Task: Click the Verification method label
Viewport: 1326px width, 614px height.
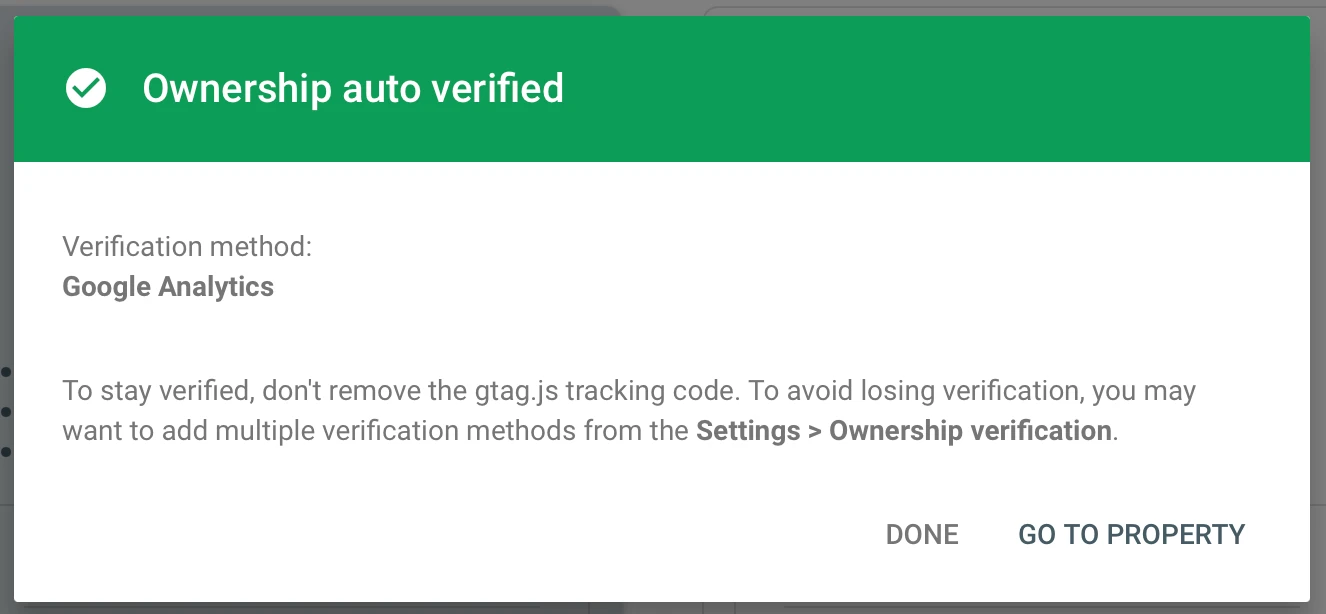Action: pyautogui.click(x=187, y=246)
